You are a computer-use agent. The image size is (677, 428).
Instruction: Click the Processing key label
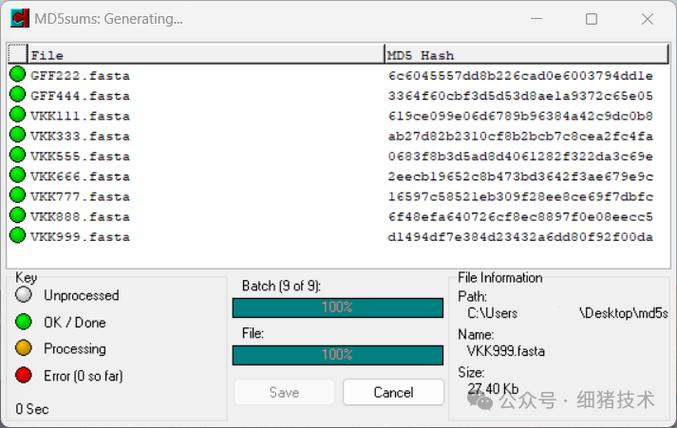click(75, 349)
